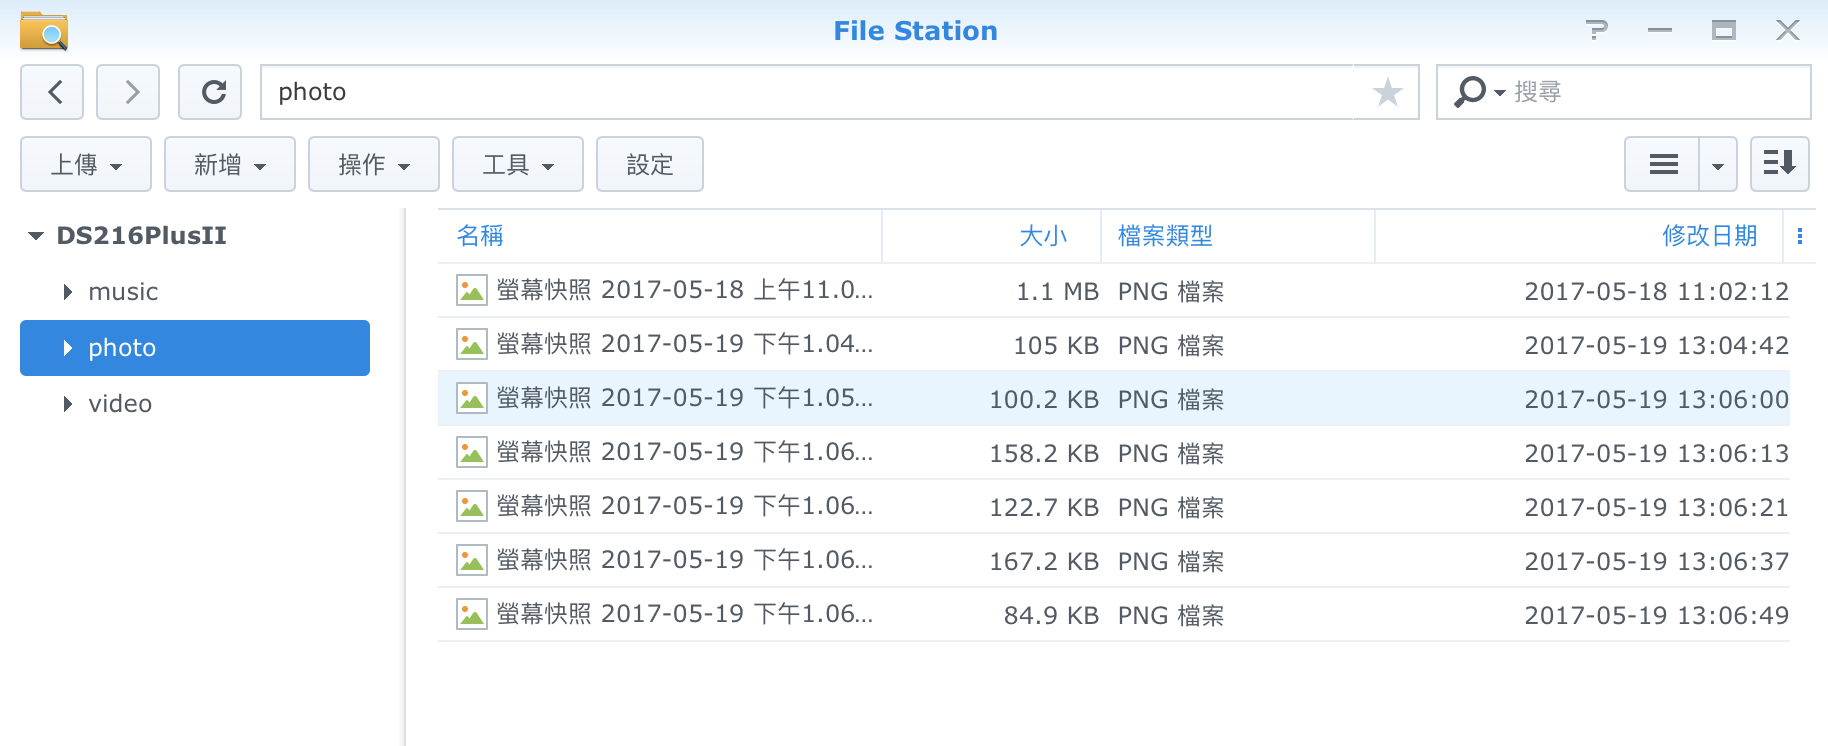Open column options three-dot menu
Image resolution: width=1828 pixels, height=746 pixels.
(1799, 236)
